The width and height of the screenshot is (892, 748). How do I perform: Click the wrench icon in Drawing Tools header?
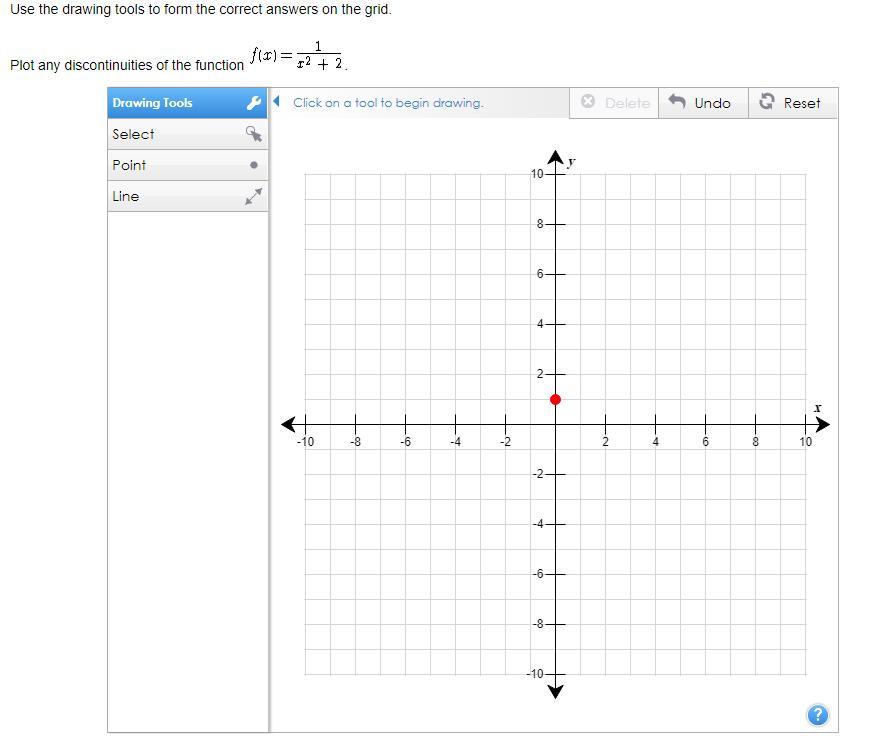(x=254, y=103)
